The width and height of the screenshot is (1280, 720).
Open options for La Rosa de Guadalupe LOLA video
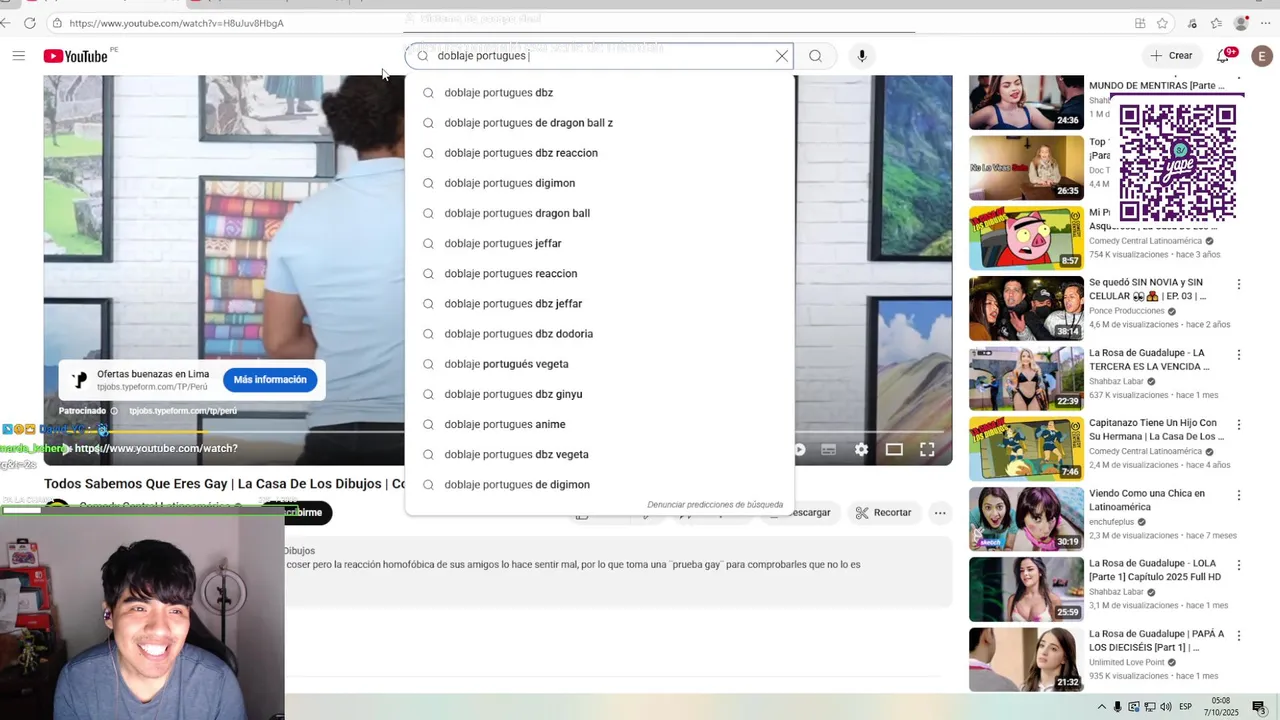click(1239, 565)
